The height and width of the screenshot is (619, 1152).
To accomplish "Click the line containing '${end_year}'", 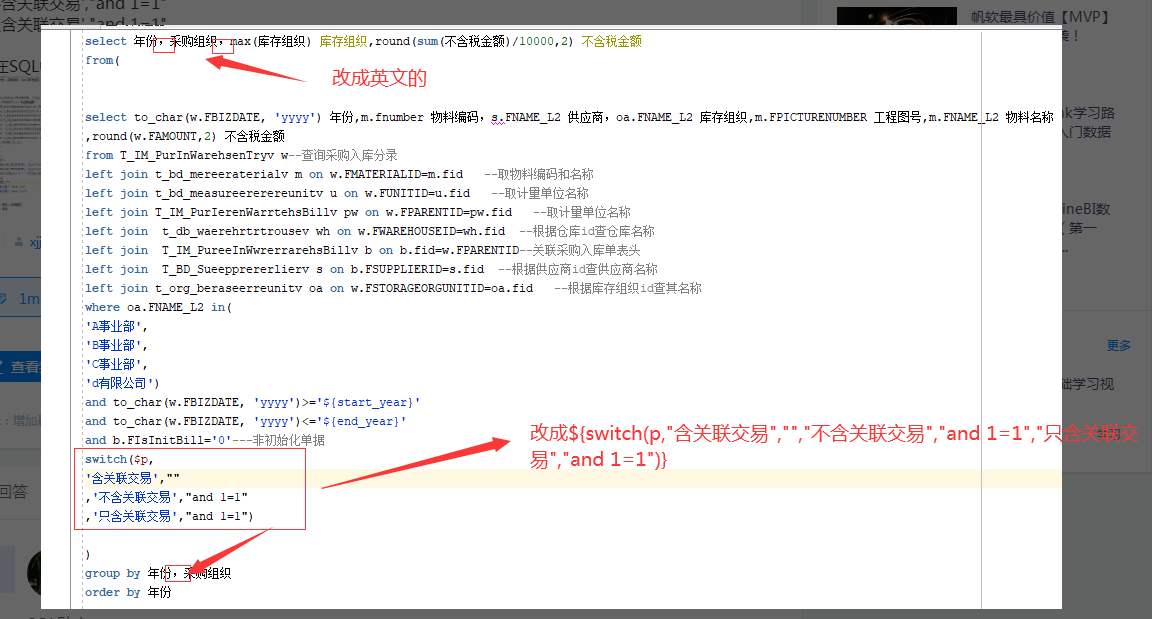I will (245, 421).
